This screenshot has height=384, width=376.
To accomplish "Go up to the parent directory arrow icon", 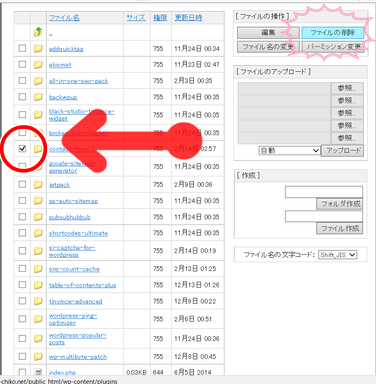I will 38,32.
